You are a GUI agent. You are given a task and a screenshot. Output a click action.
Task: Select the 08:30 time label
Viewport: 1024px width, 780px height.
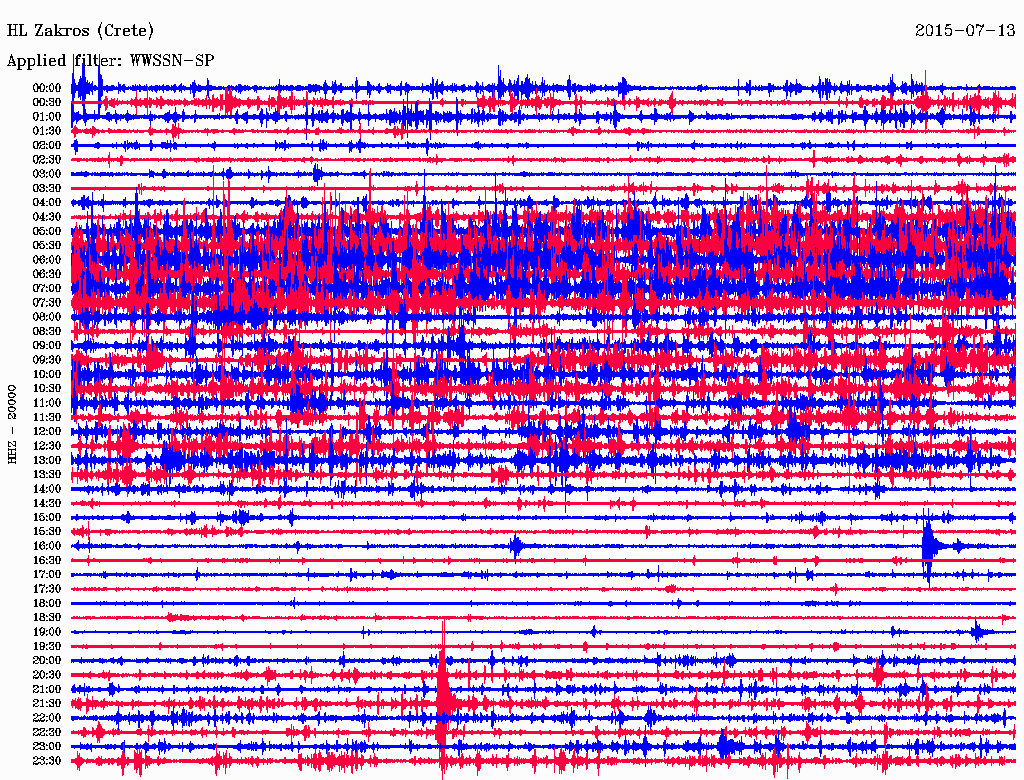coord(47,331)
